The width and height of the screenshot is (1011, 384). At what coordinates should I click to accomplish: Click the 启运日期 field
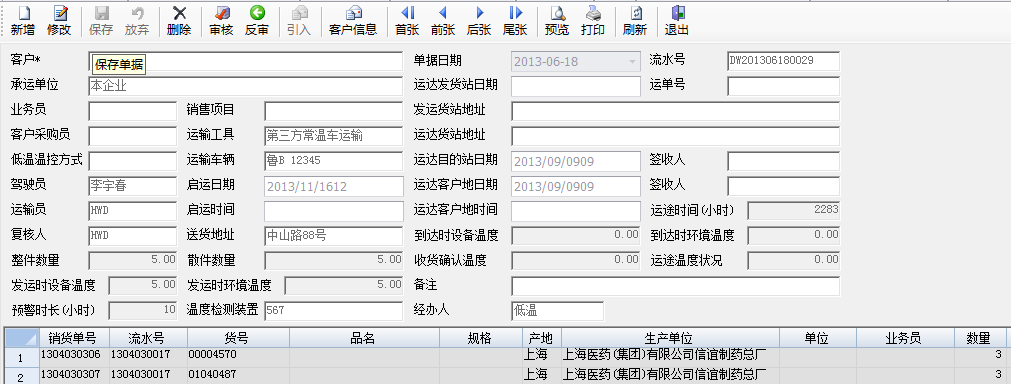click(x=333, y=186)
